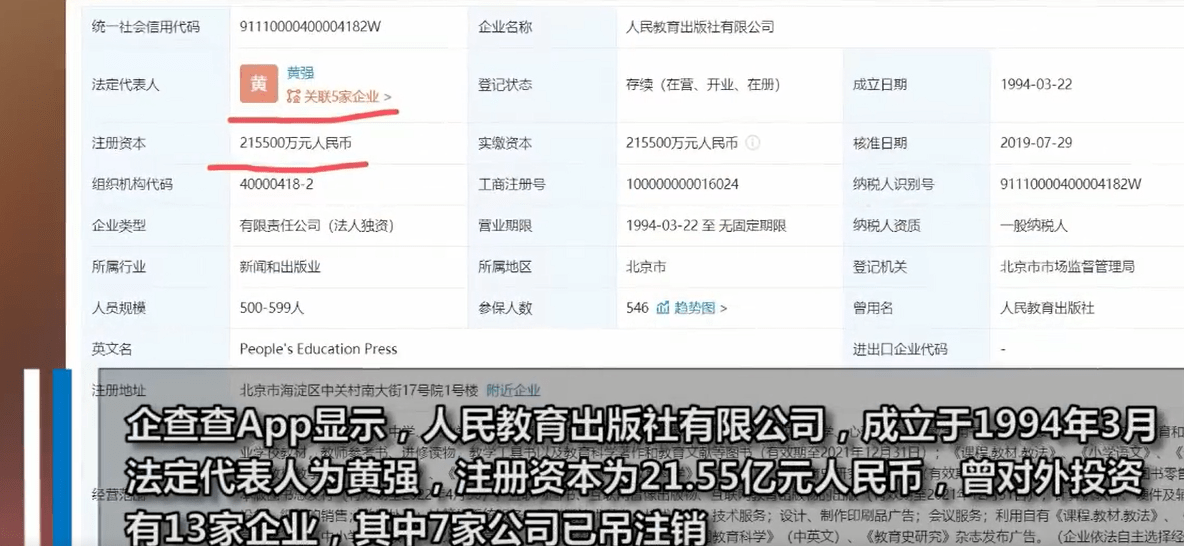Click the 黄 avatar badge
1184x546 pixels.
tap(259, 84)
